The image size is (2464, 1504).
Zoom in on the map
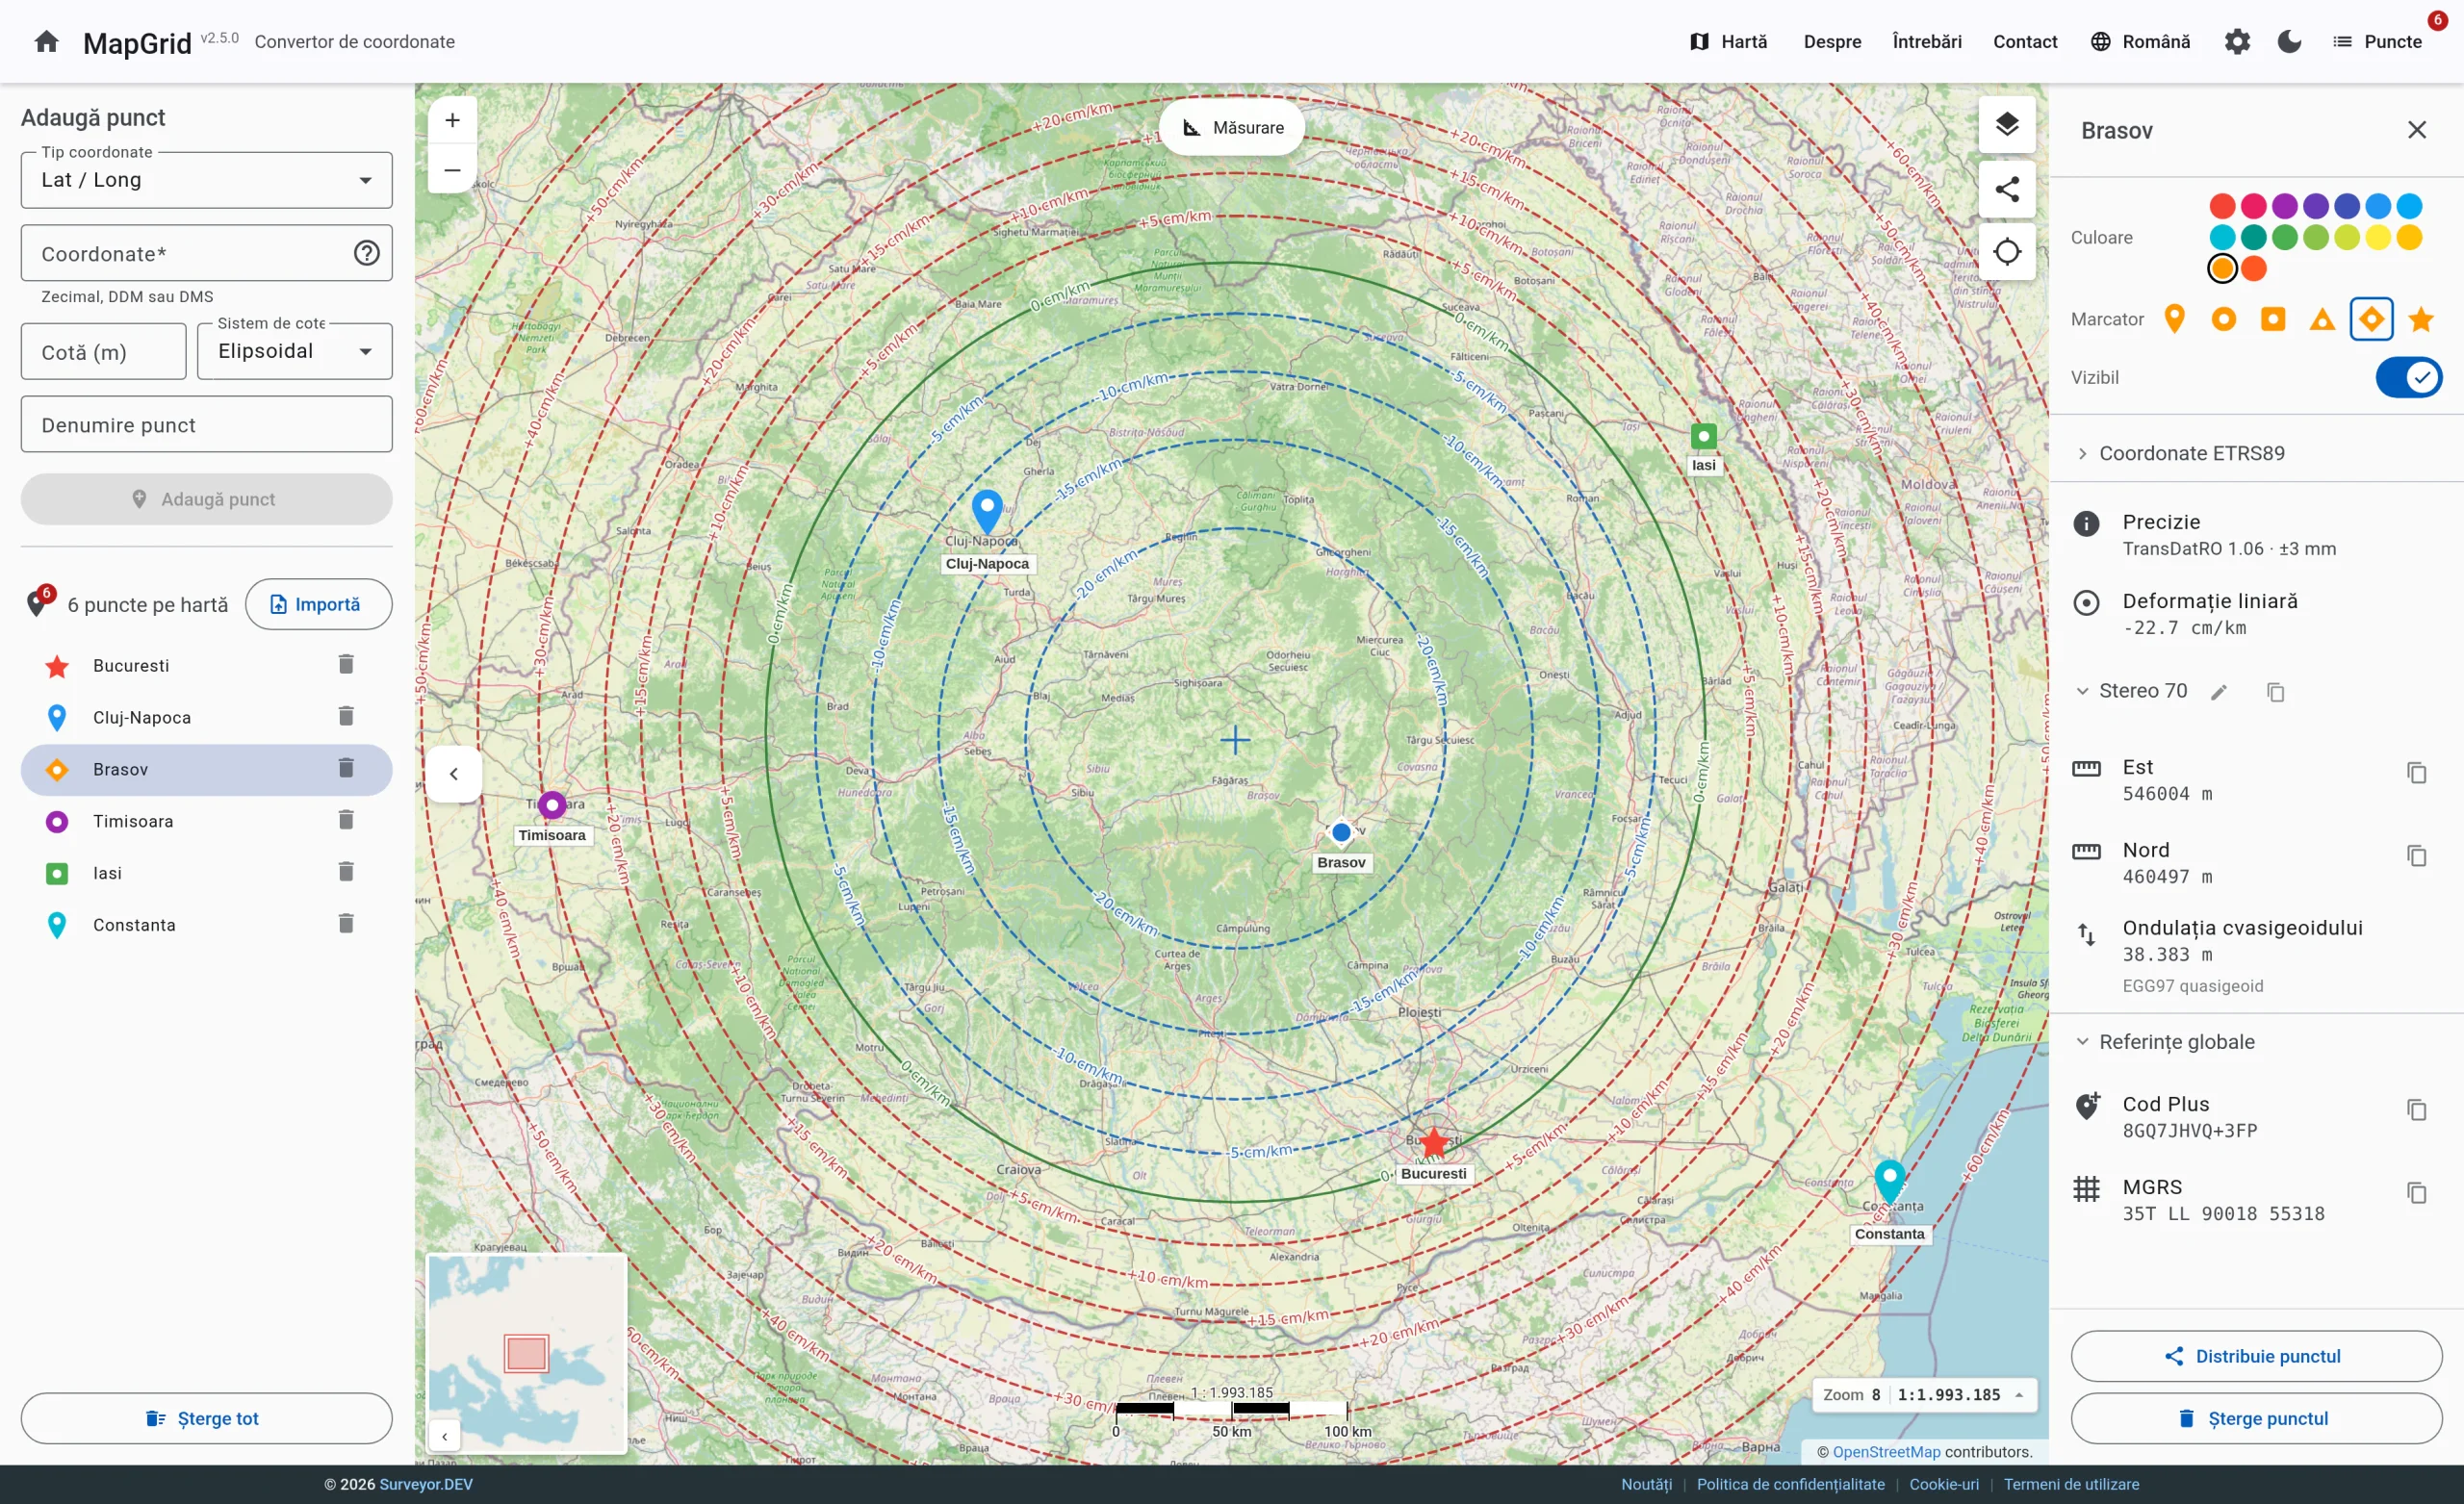click(x=452, y=120)
